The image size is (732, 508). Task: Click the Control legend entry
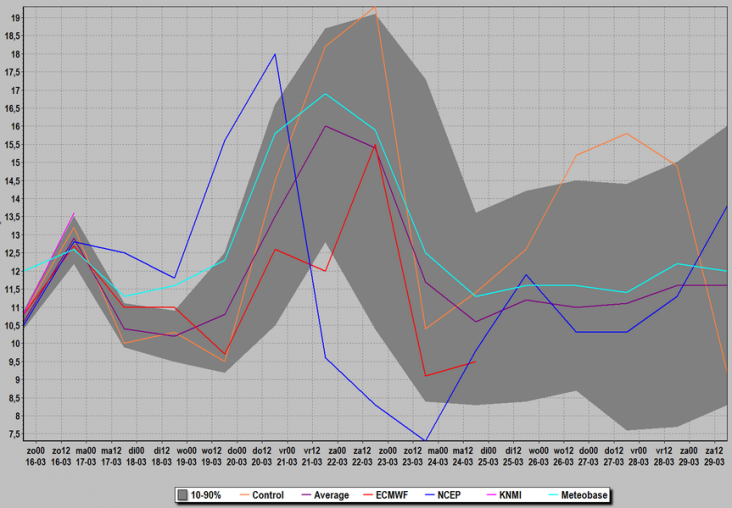coord(261,495)
